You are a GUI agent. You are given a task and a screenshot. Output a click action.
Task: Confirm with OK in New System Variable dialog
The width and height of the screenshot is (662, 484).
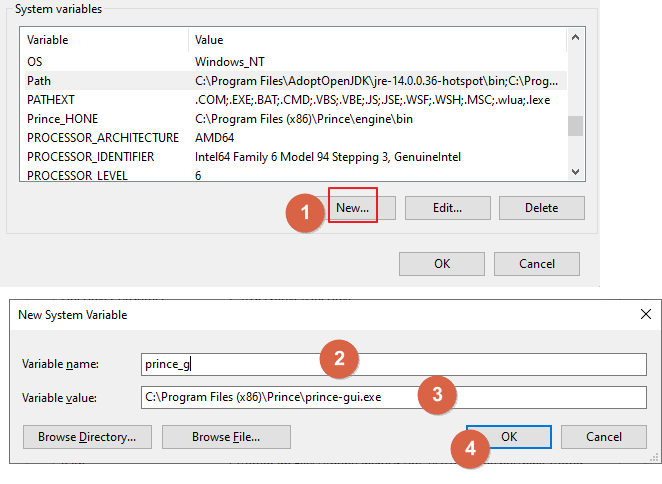tap(508, 437)
